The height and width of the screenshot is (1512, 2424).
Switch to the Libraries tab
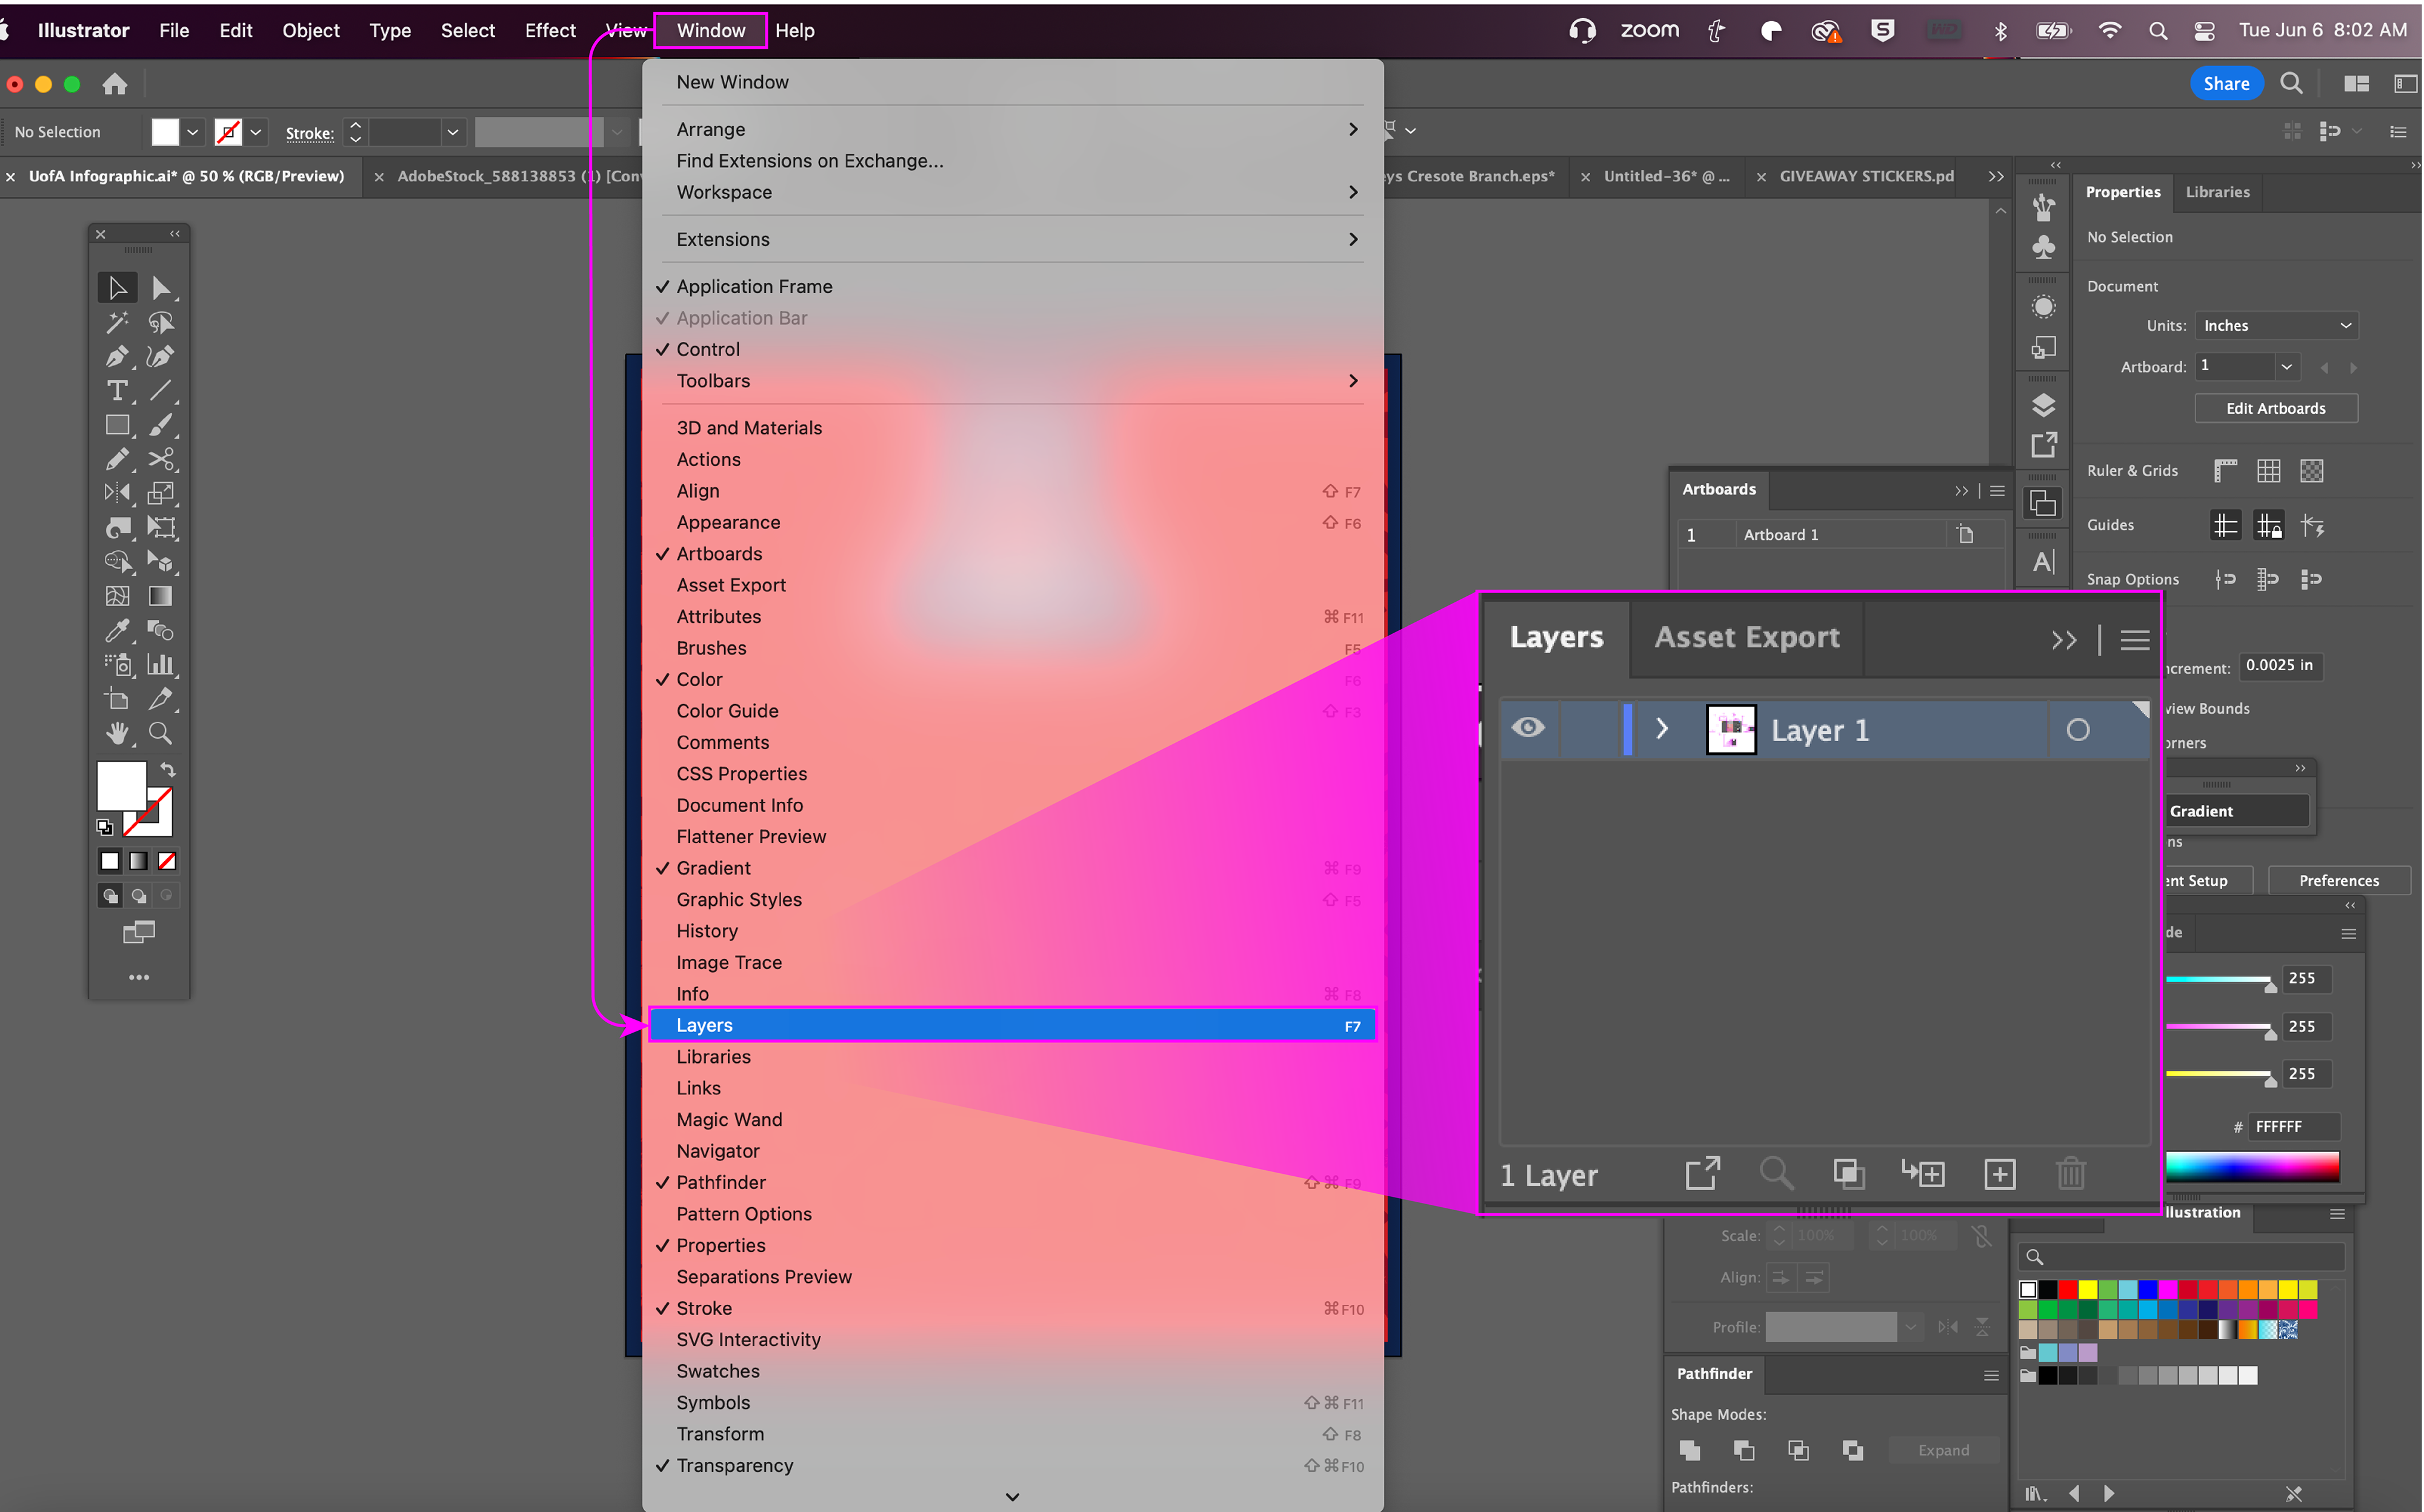[x=2217, y=192]
